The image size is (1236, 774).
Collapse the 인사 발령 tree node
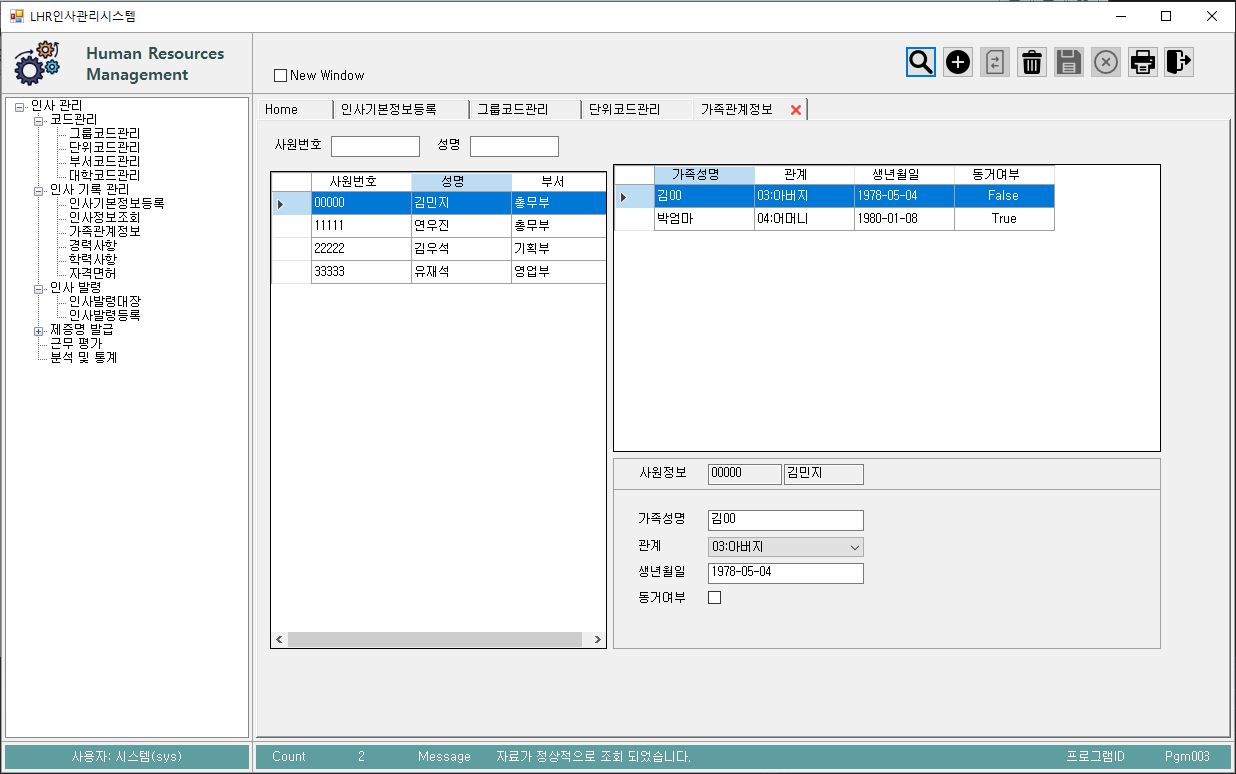[x=39, y=288]
